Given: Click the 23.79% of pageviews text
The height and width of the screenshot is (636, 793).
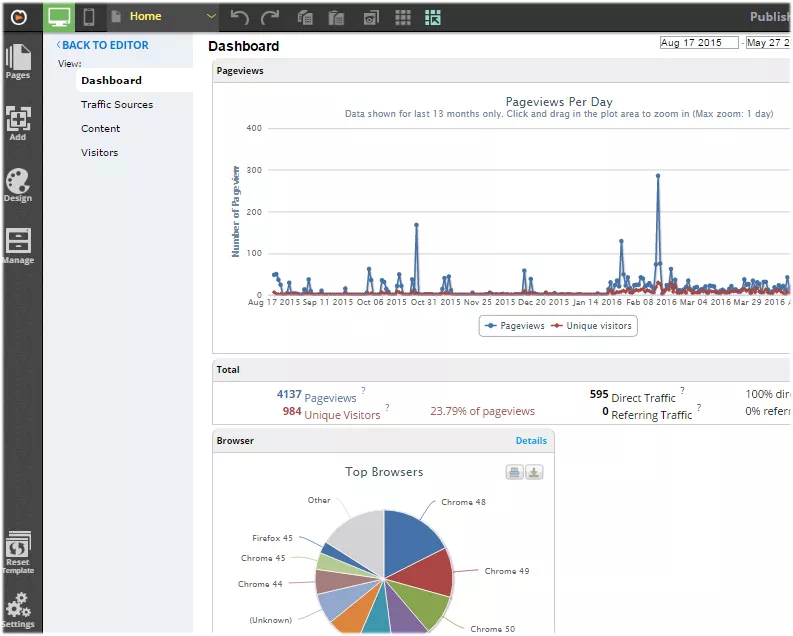Looking at the screenshot, I should pyautogui.click(x=482, y=412).
